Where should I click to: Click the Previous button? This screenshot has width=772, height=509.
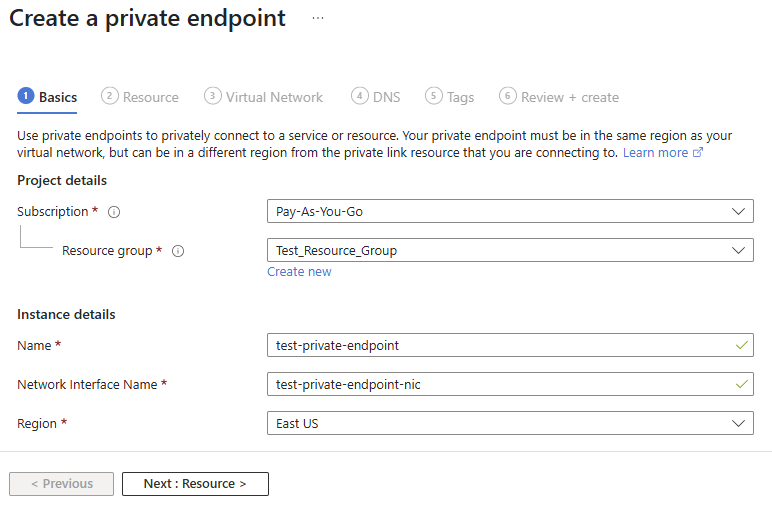(x=61, y=484)
